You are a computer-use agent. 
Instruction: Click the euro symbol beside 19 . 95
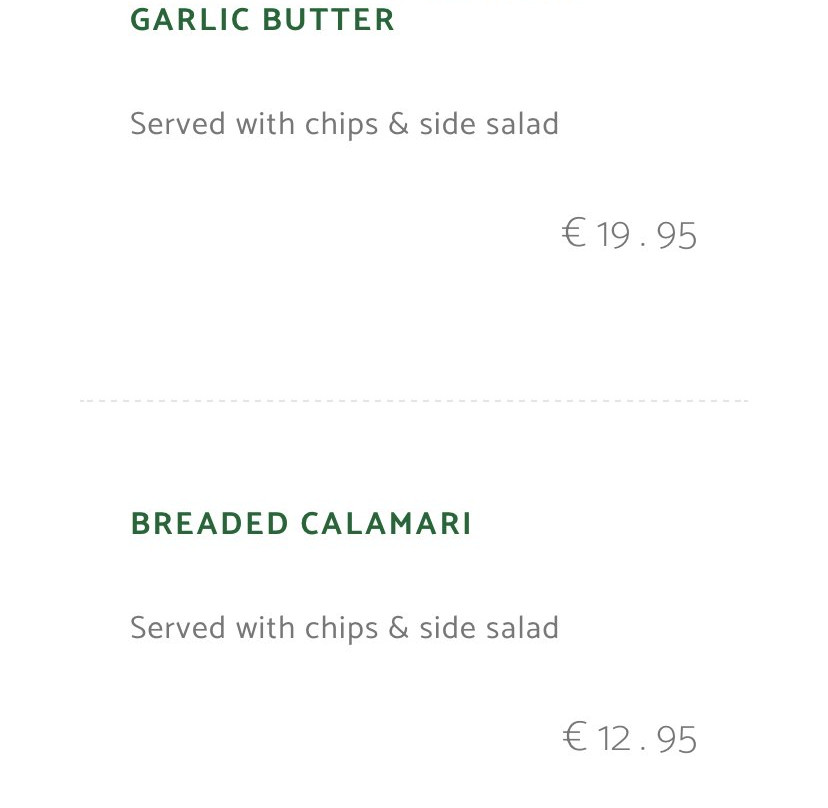pyautogui.click(x=574, y=233)
